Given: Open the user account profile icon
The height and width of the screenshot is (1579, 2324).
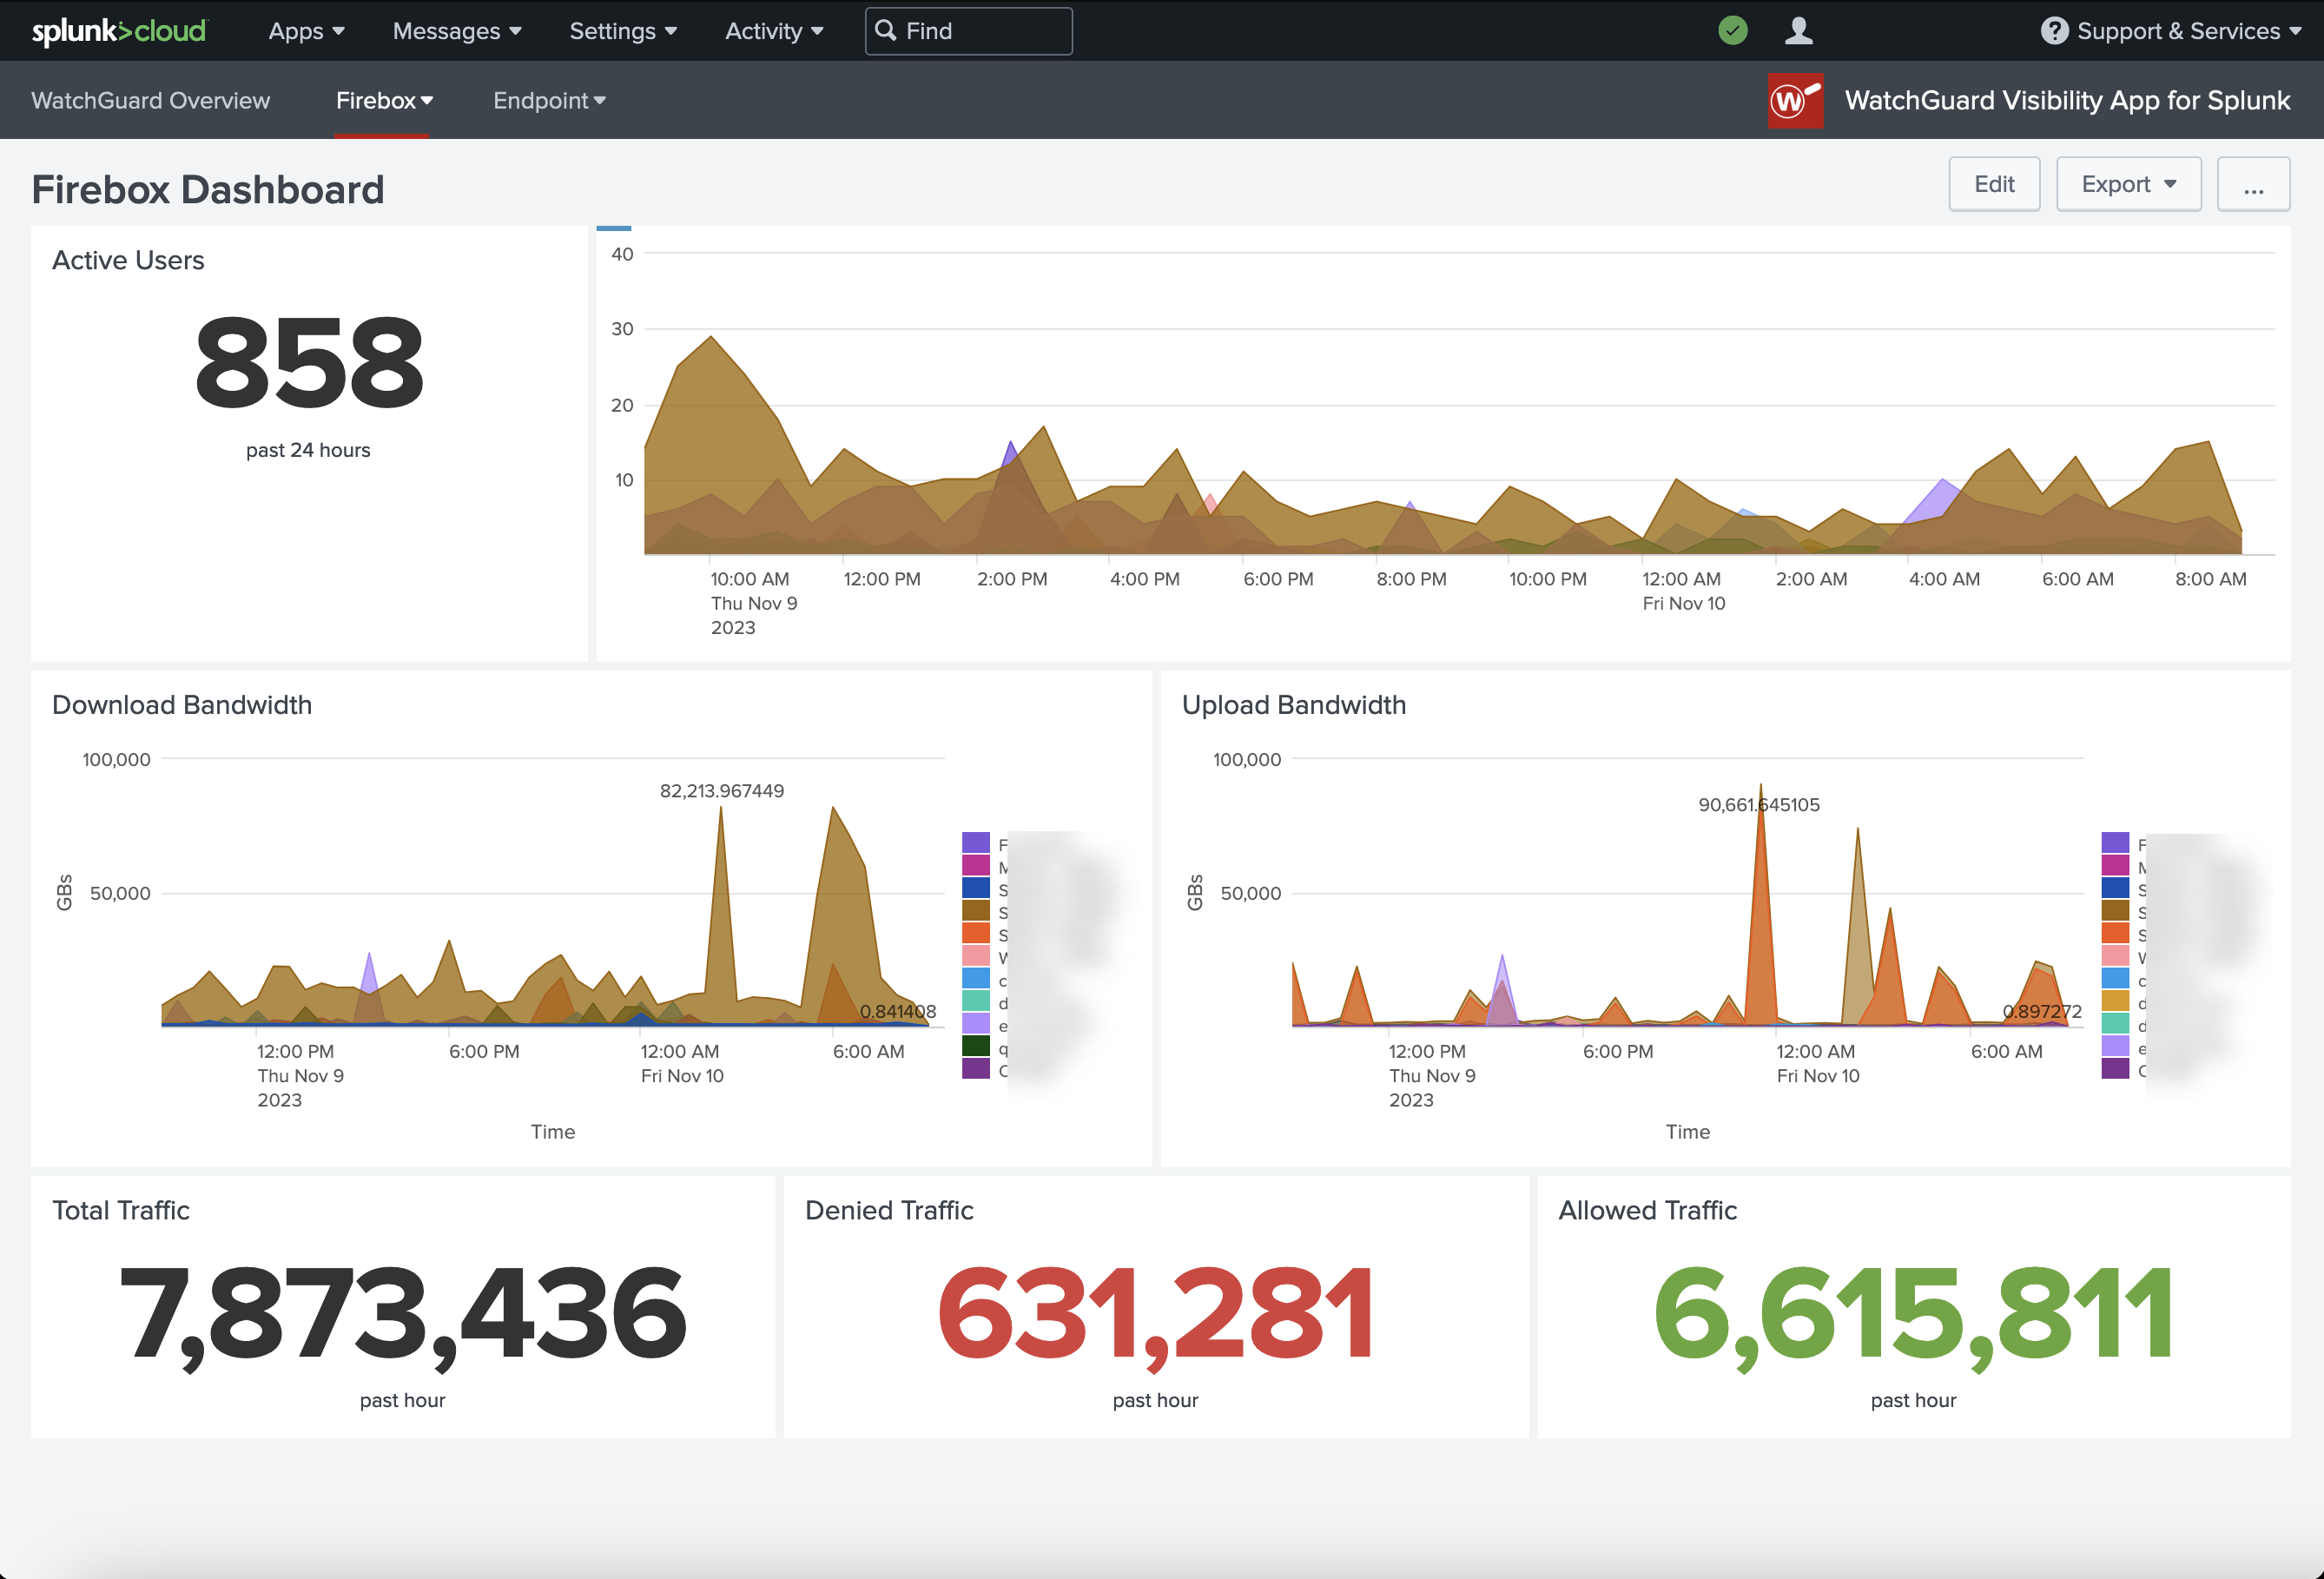Looking at the screenshot, I should click(1797, 30).
